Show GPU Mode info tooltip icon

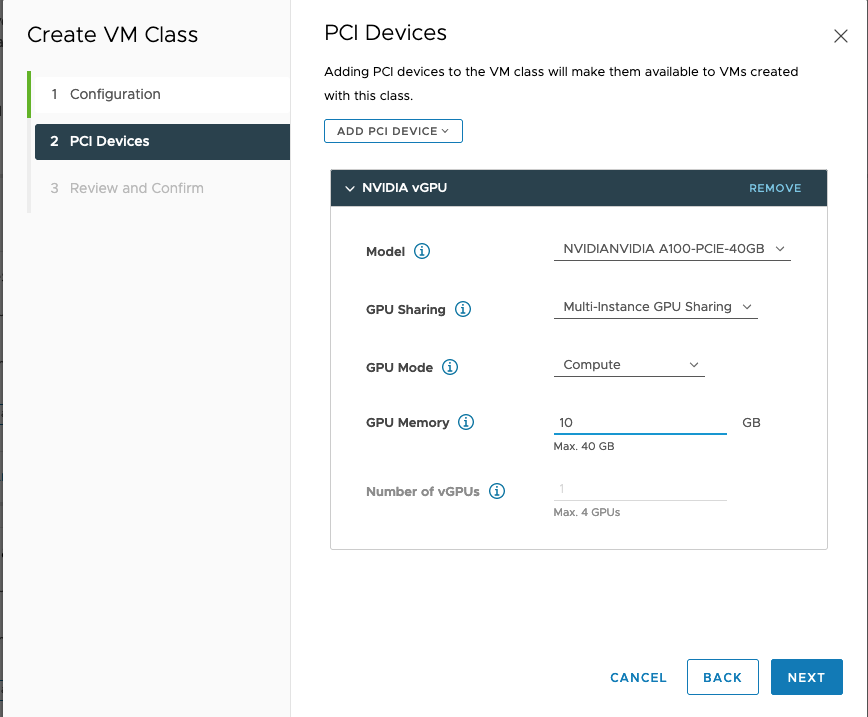point(450,367)
